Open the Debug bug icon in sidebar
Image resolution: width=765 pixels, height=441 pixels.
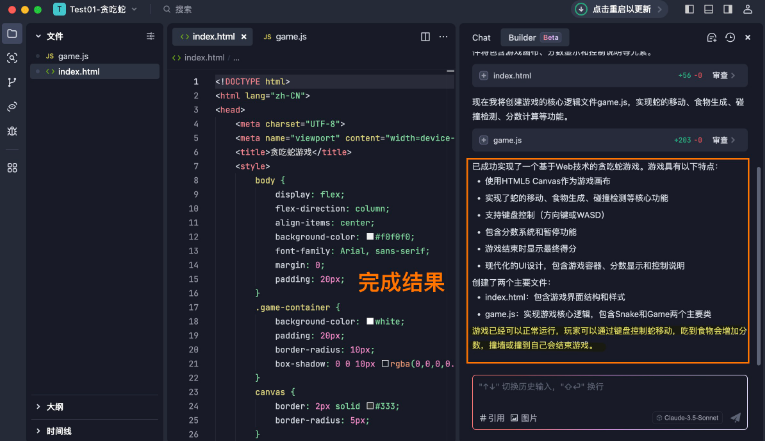coord(12,131)
